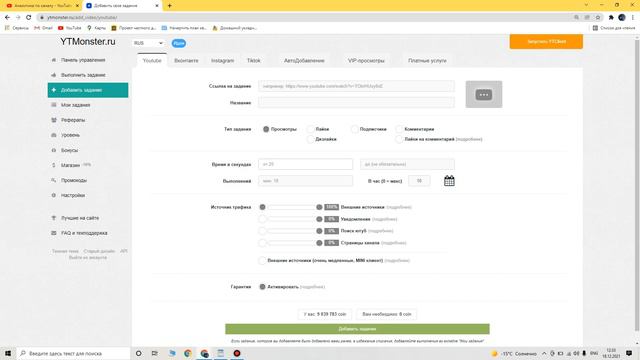This screenshot has height=360, width=640.
Task: Open the Chrome tab search chevron
Action: pos(587,5)
